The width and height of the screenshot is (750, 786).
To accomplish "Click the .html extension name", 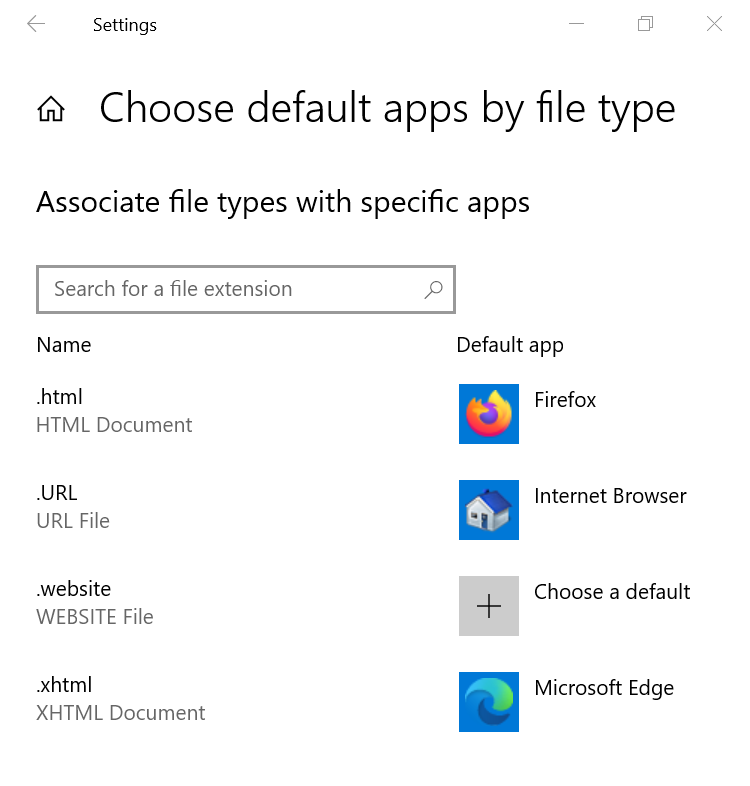I will click(59, 397).
